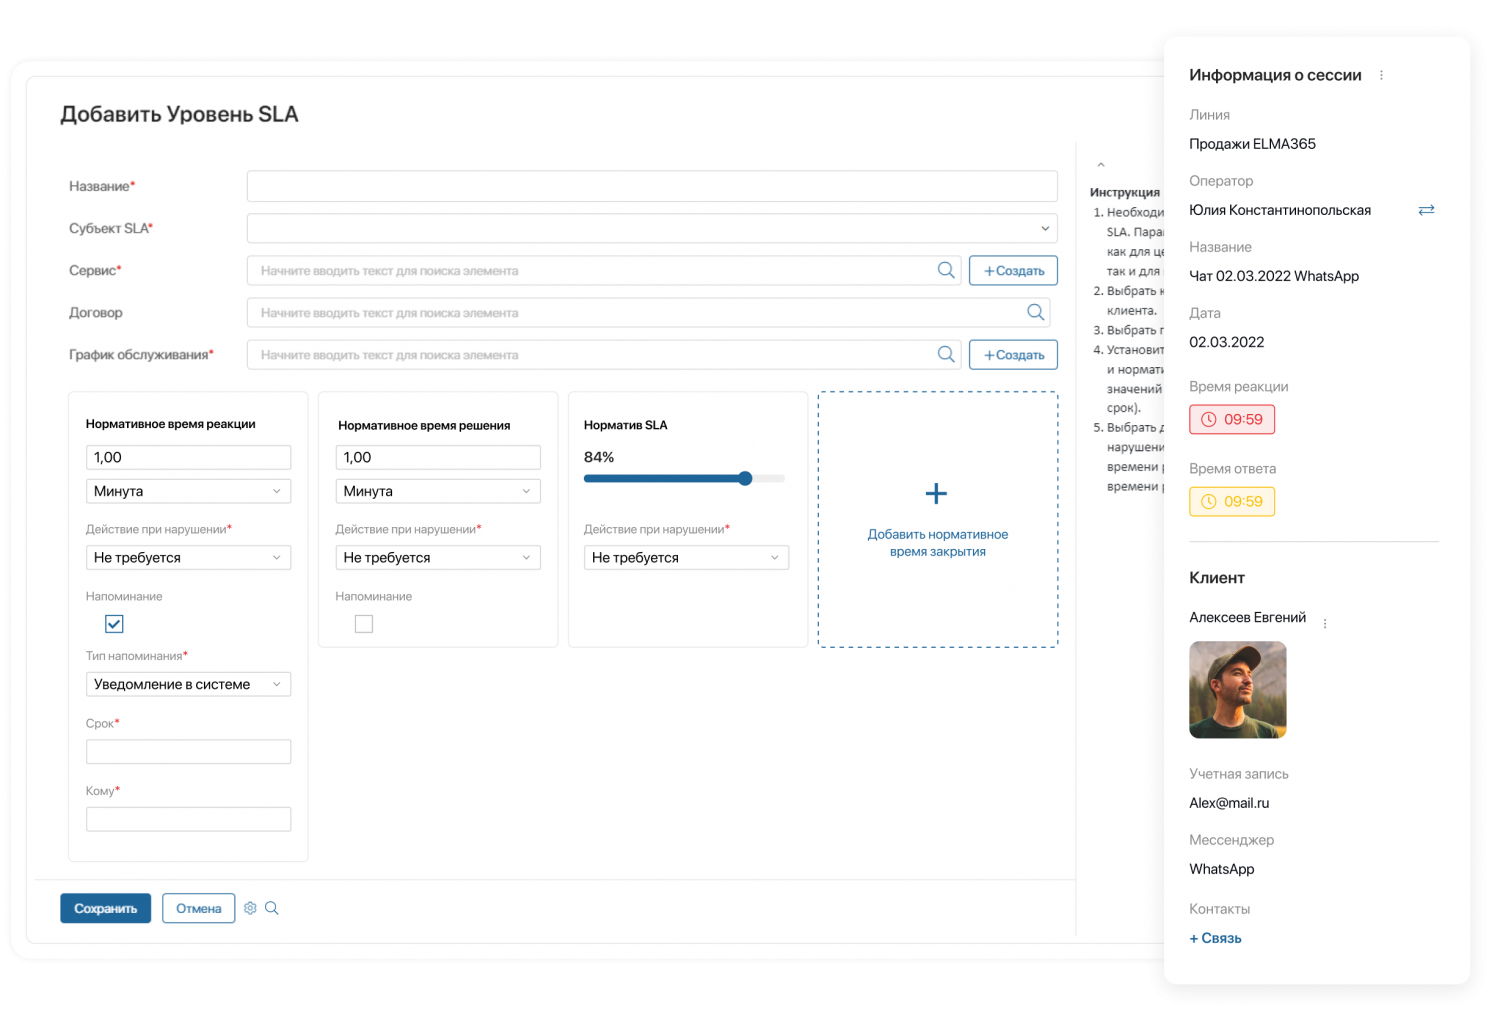This screenshot has width=1500, height=1021.
Task: Open Действие при нарушении dropdown under Норматив SLA
Action: point(686,558)
